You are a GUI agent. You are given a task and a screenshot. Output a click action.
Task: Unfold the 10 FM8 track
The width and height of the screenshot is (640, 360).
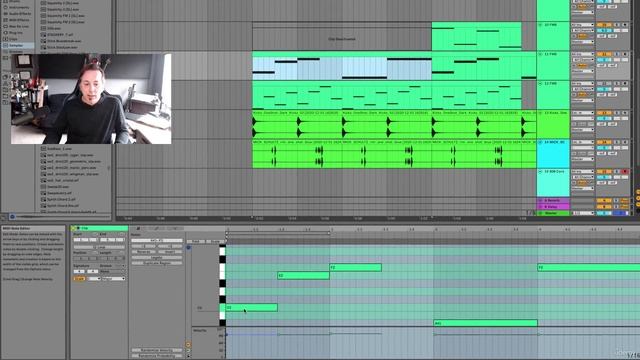540,25
